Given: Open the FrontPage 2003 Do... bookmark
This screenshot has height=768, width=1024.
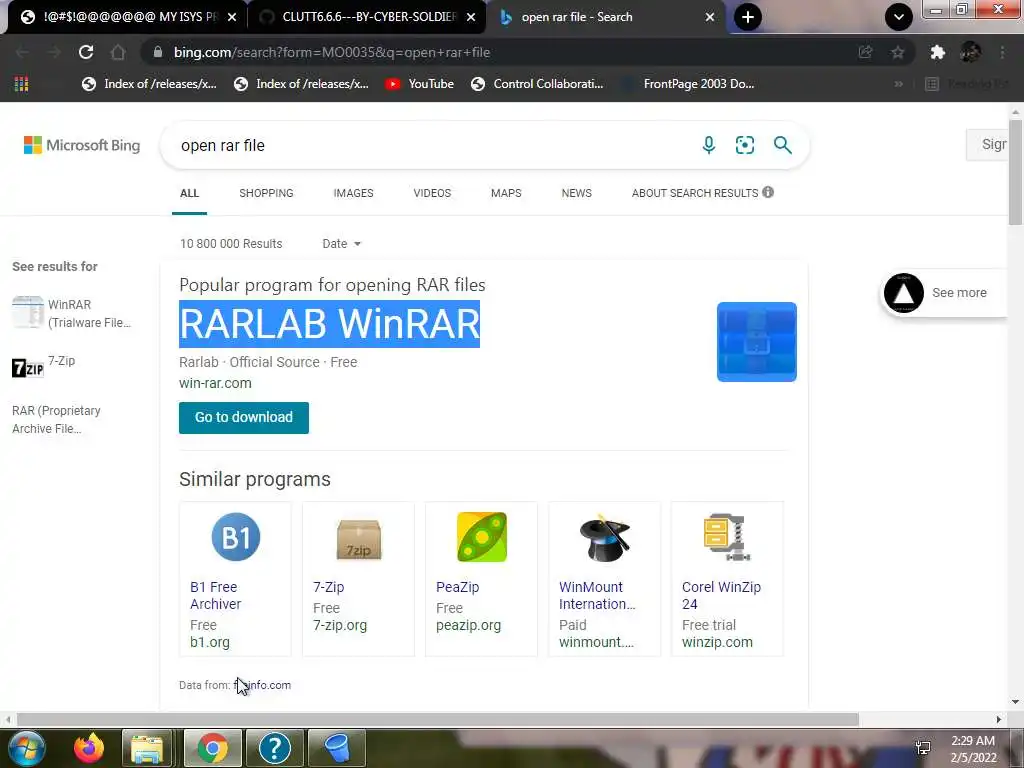Looking at the screenshot, I should click(x=688, y=84).
